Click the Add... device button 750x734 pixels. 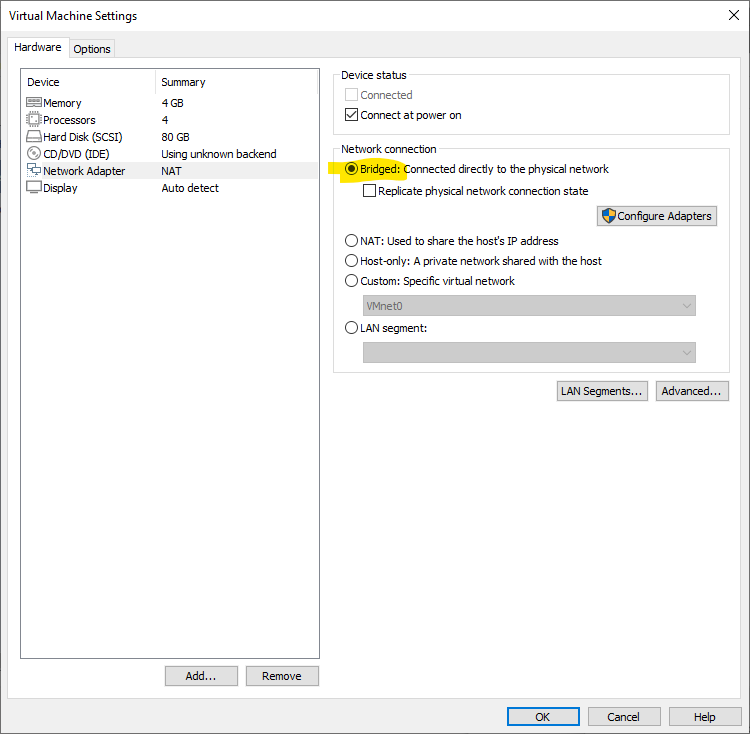(201, 676)
